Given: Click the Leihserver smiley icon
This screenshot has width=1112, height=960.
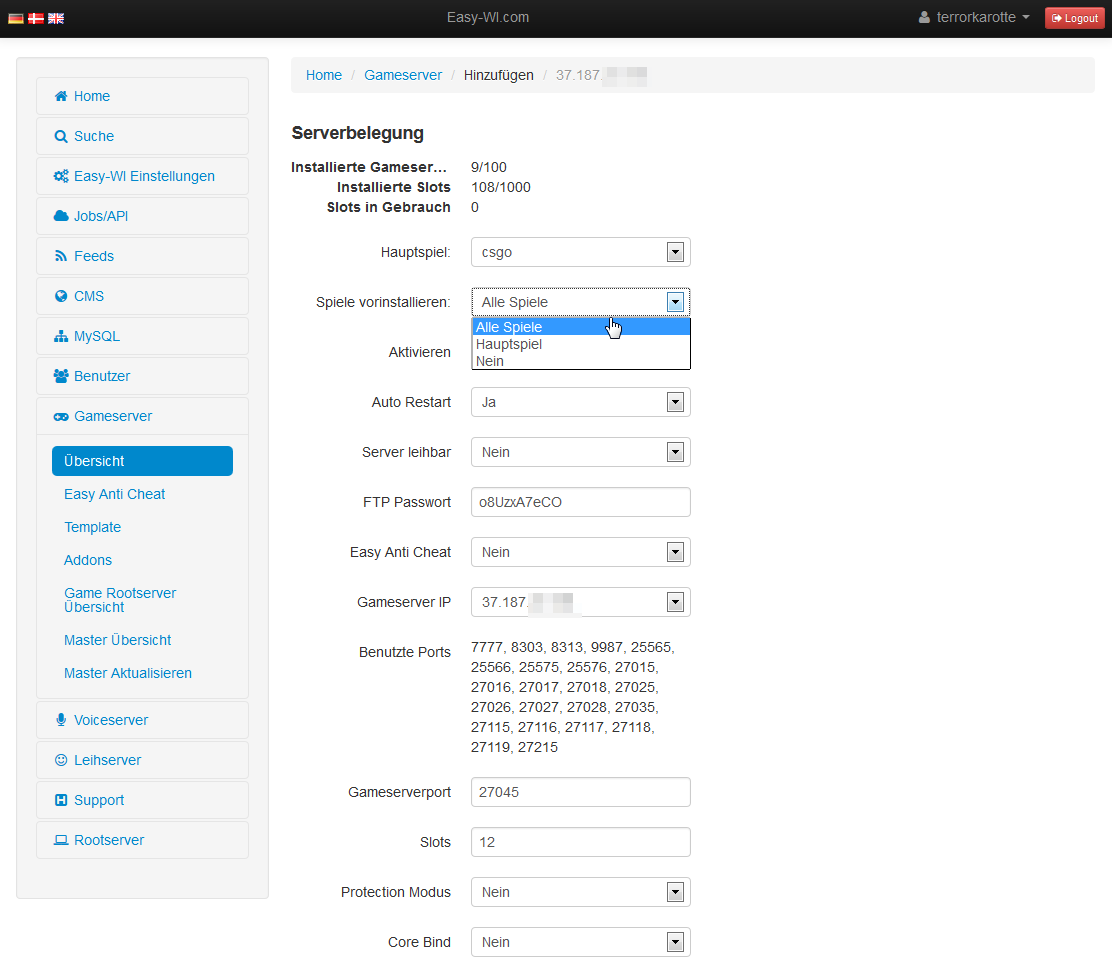Looking at the screenshot, I should [x=63, y=760].
